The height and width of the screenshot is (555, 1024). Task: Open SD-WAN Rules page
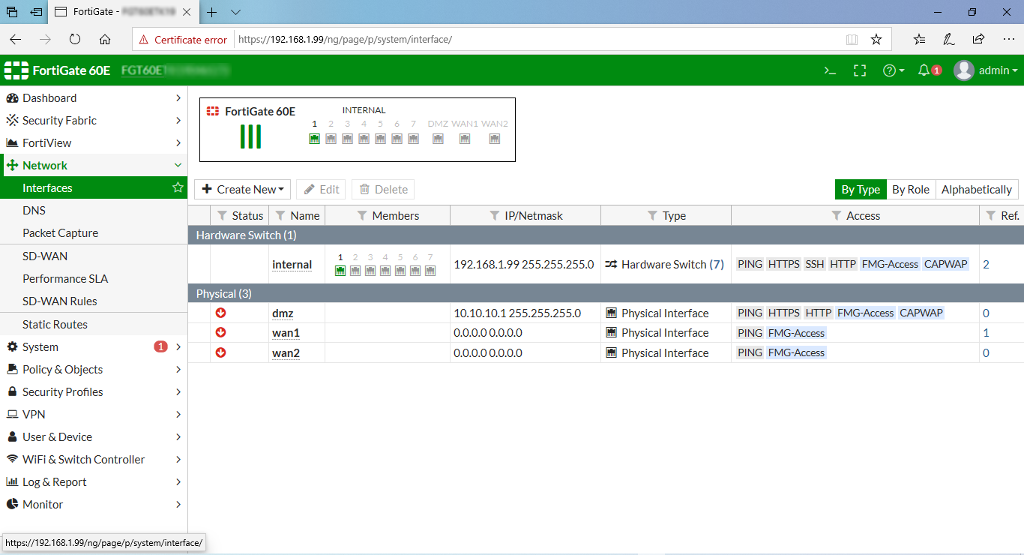(59, 301)
